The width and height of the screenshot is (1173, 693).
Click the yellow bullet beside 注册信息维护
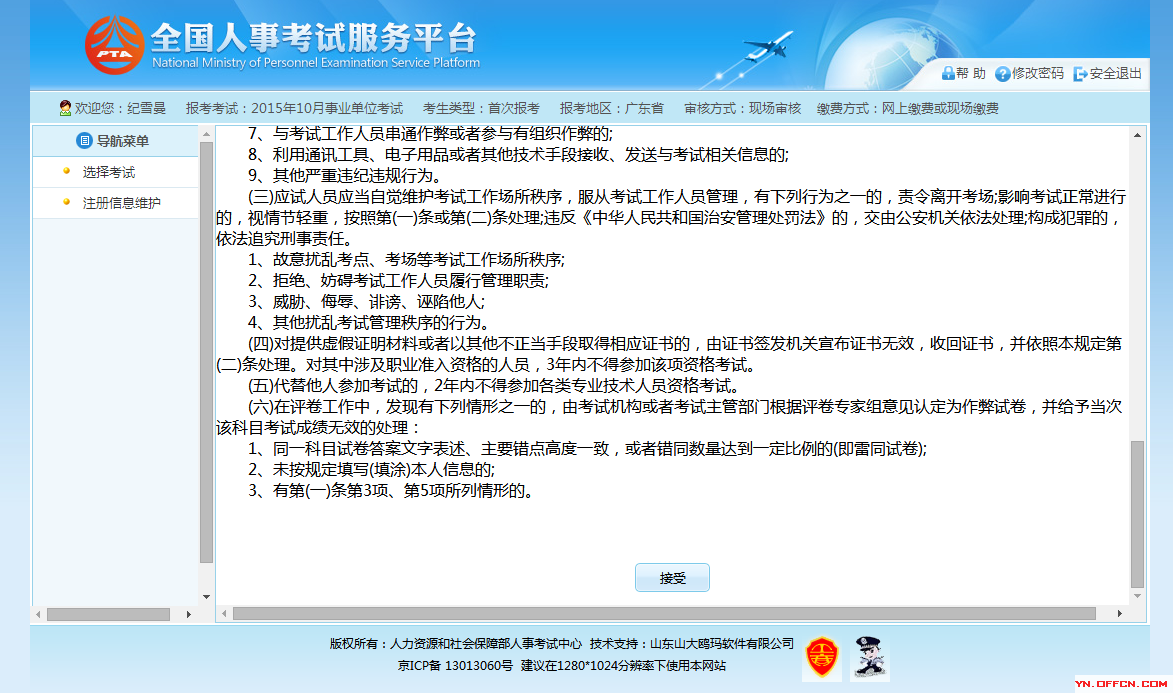click(x=67, y=202)
